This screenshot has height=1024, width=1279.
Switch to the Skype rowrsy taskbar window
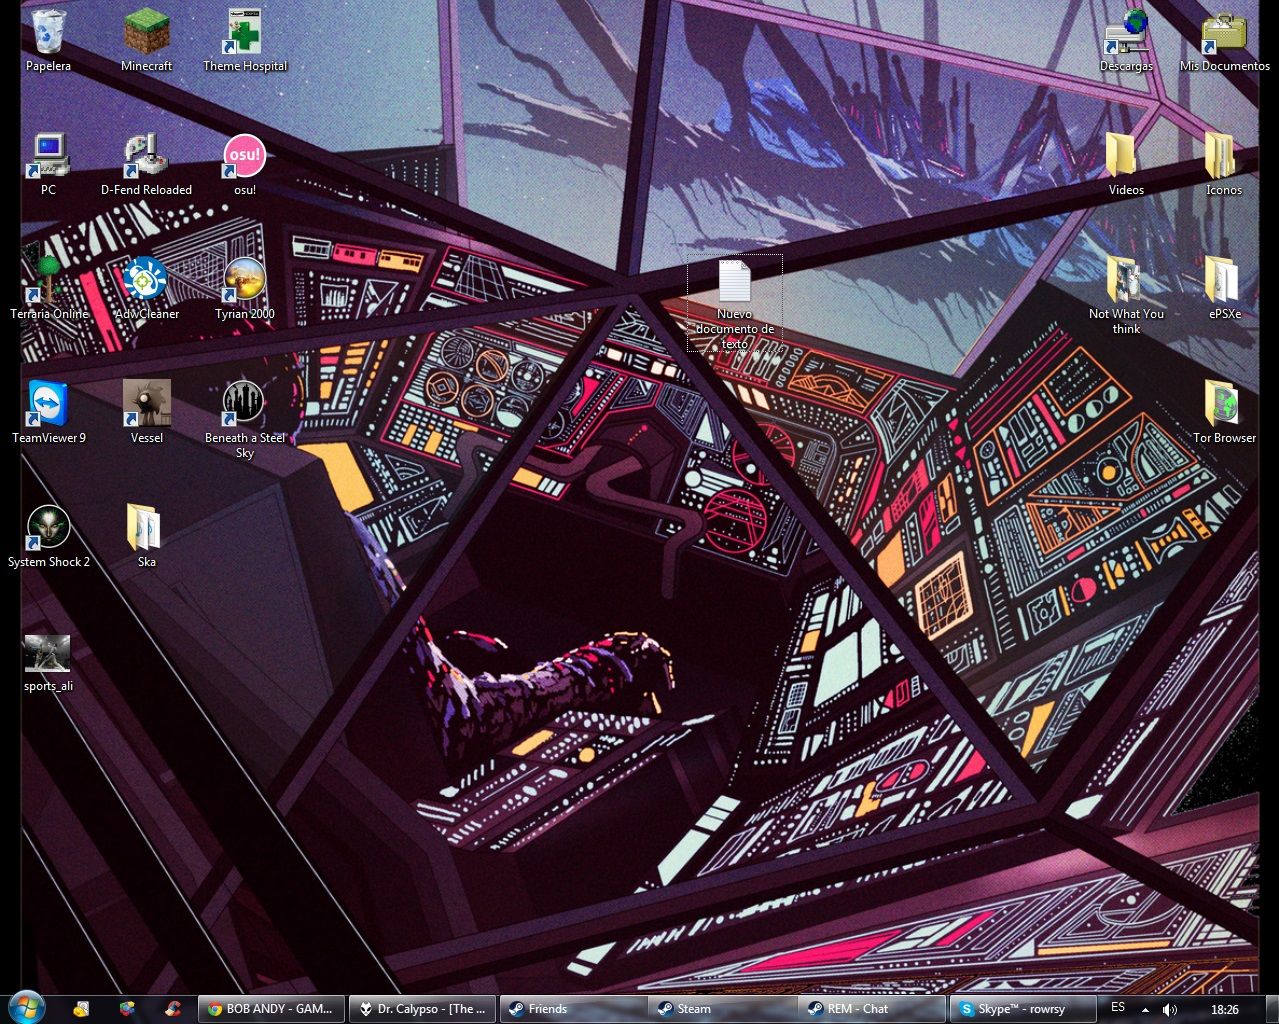click(1022, 1009)
